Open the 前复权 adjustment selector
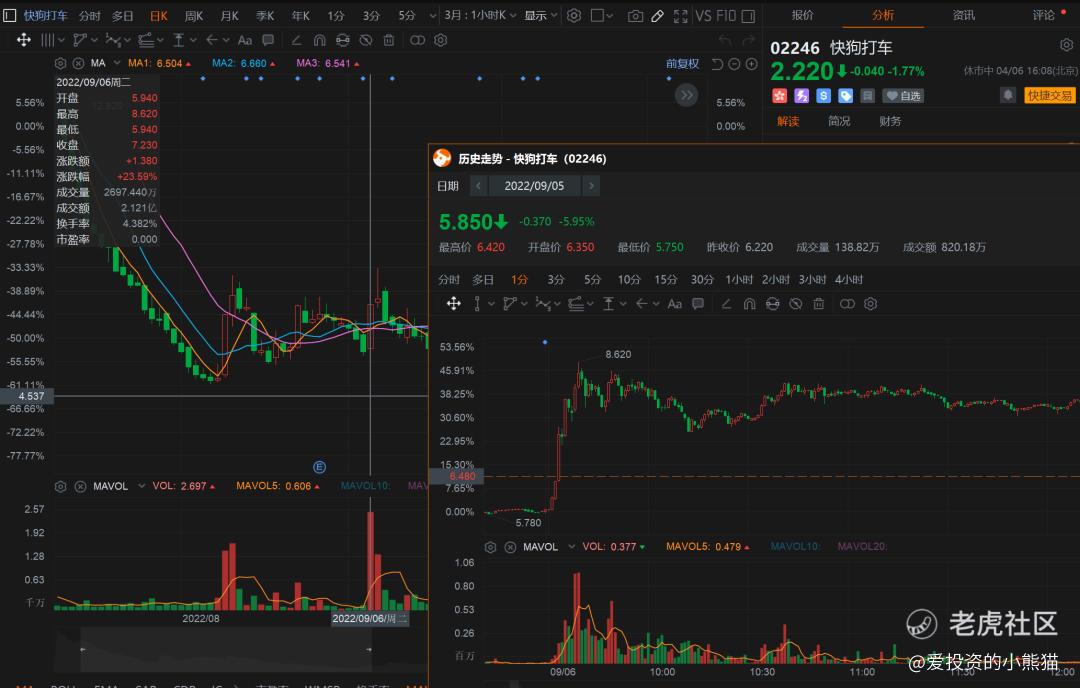The height and width of the screenshot is (688, 1080). point(682,63)
